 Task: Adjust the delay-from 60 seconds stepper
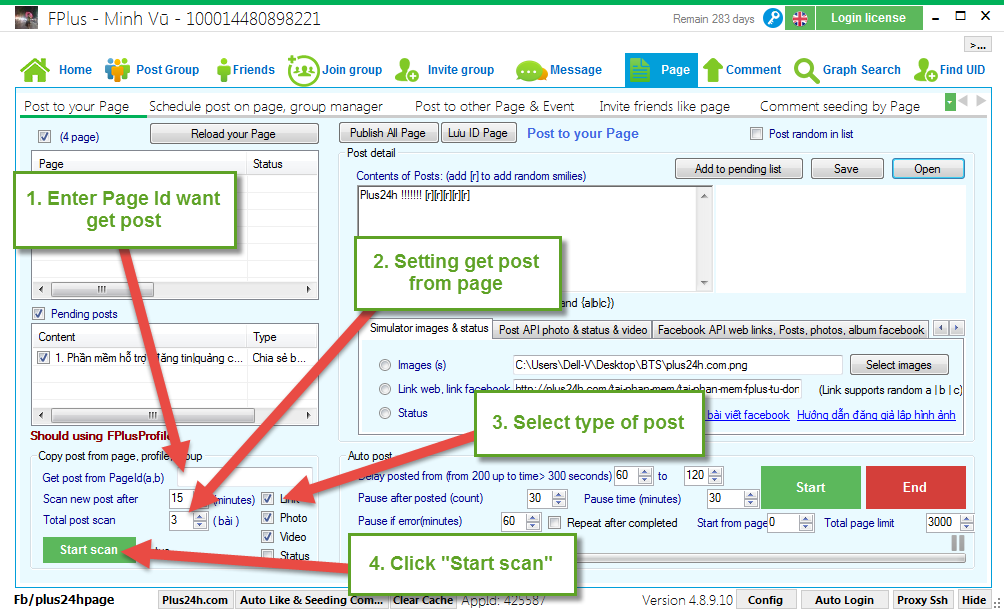(x=645, y=476)
